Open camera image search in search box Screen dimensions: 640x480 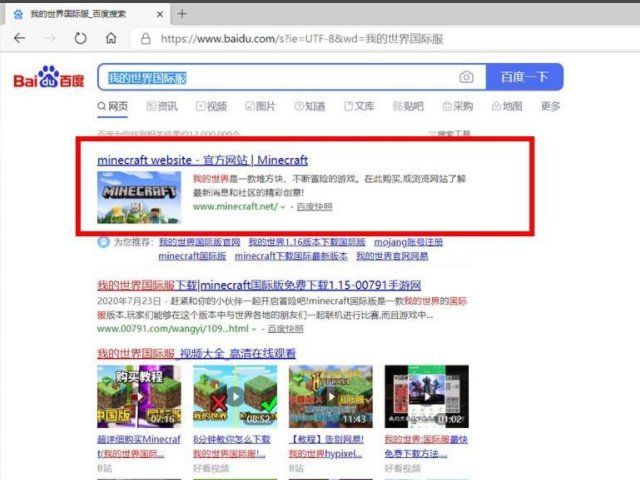pyautogui.click(x=466, y=77)
